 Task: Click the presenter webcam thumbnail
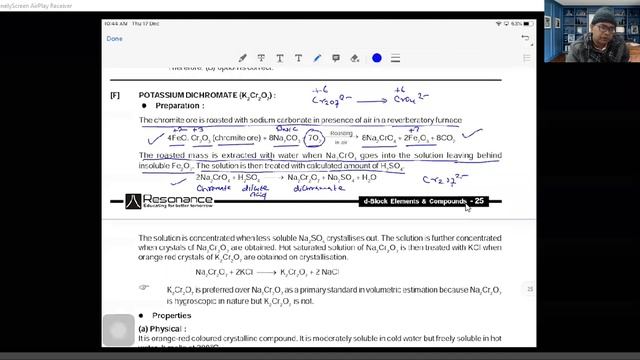[x=592, y=31]
